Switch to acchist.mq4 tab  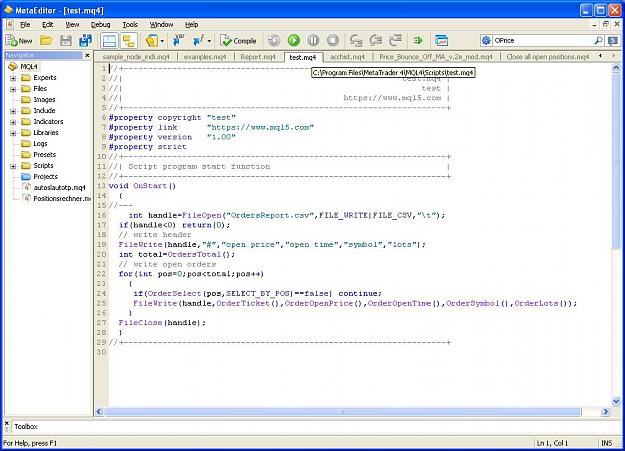347,57
